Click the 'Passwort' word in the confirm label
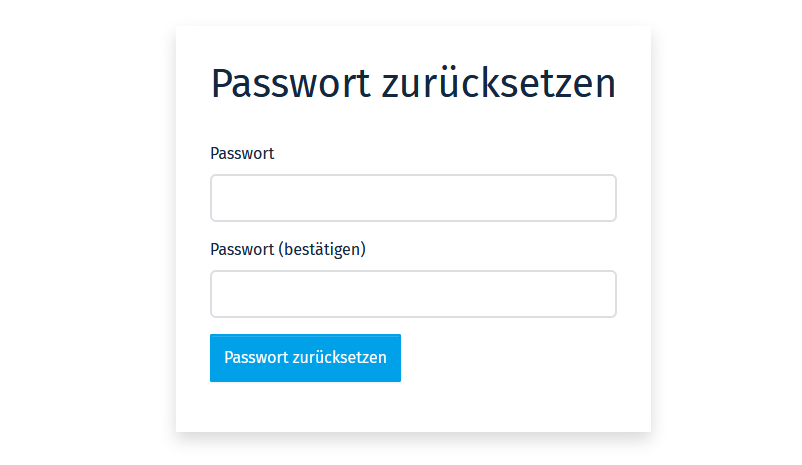The height and width of the screenshot is (465, 802). (x=242, y=250)
